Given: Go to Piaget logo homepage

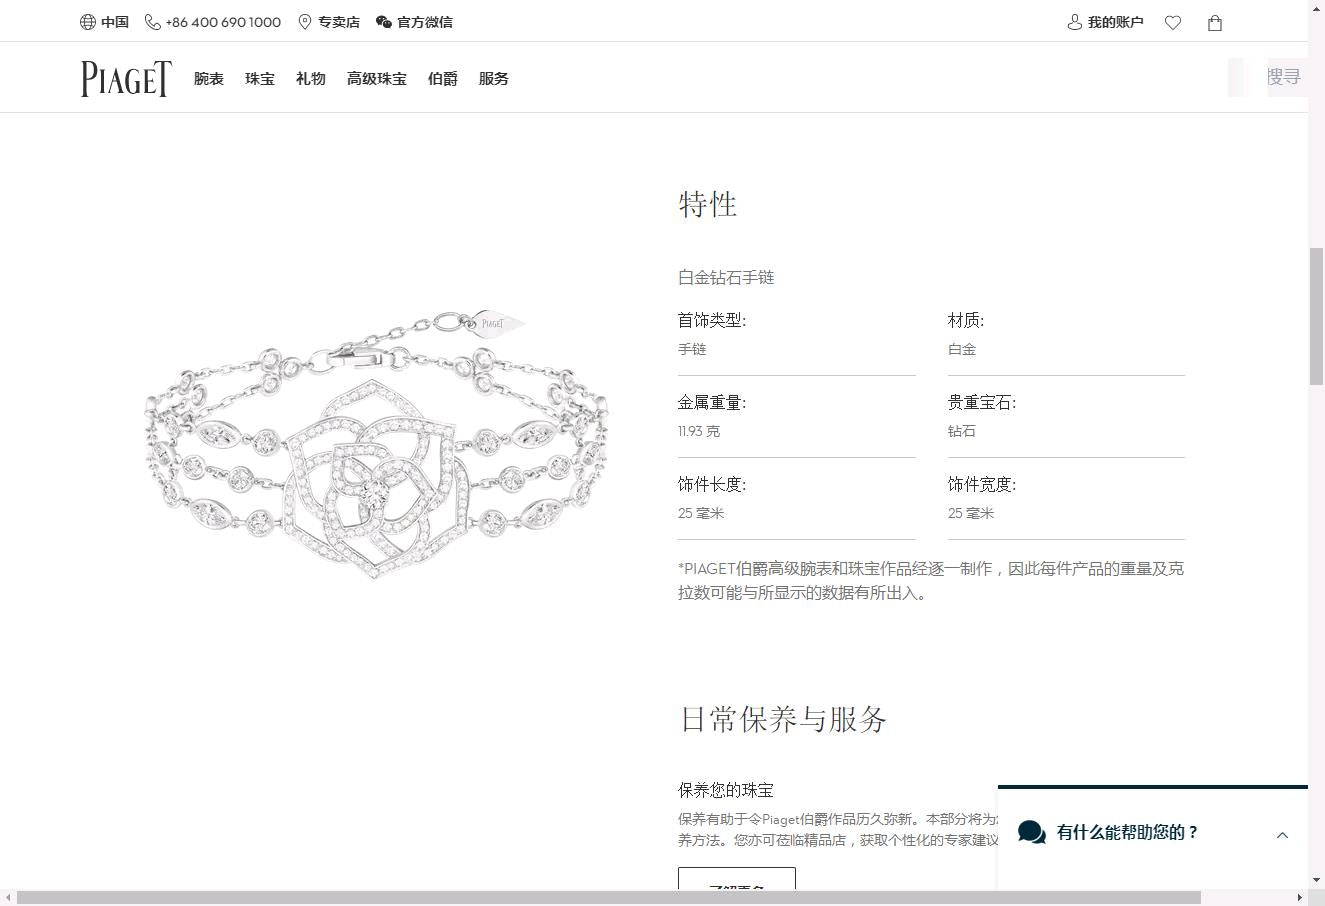Looking at the screenshot, I should point(126,79).
